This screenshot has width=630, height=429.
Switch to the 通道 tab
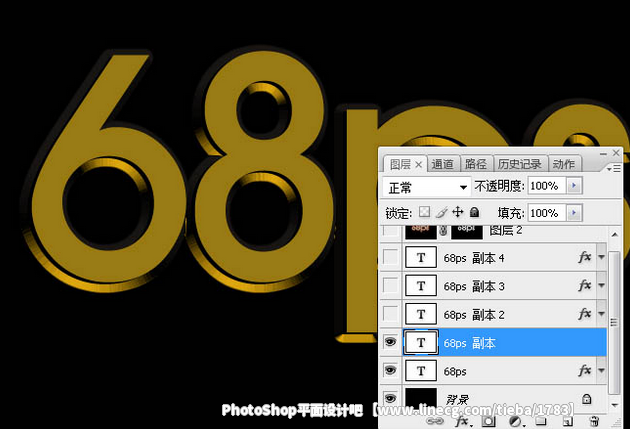coord(443,164)
